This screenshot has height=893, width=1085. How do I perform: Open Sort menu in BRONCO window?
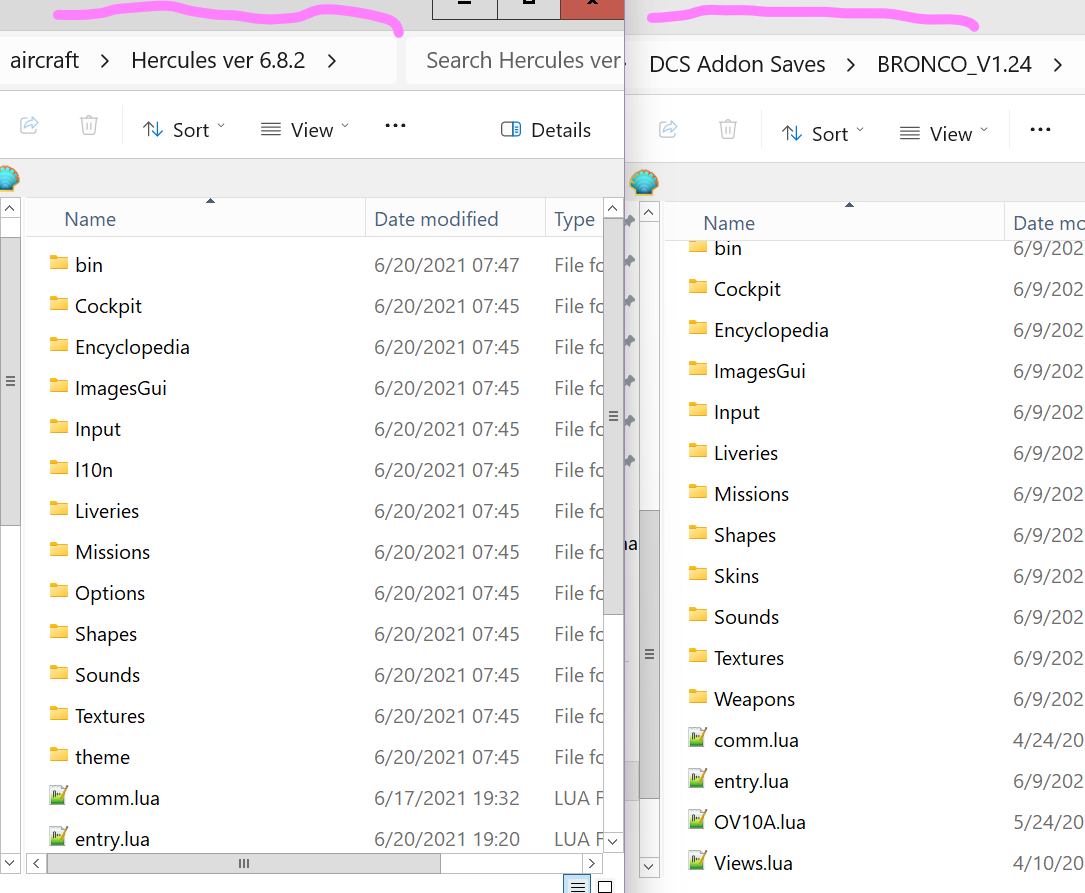(x=823, y=134)
